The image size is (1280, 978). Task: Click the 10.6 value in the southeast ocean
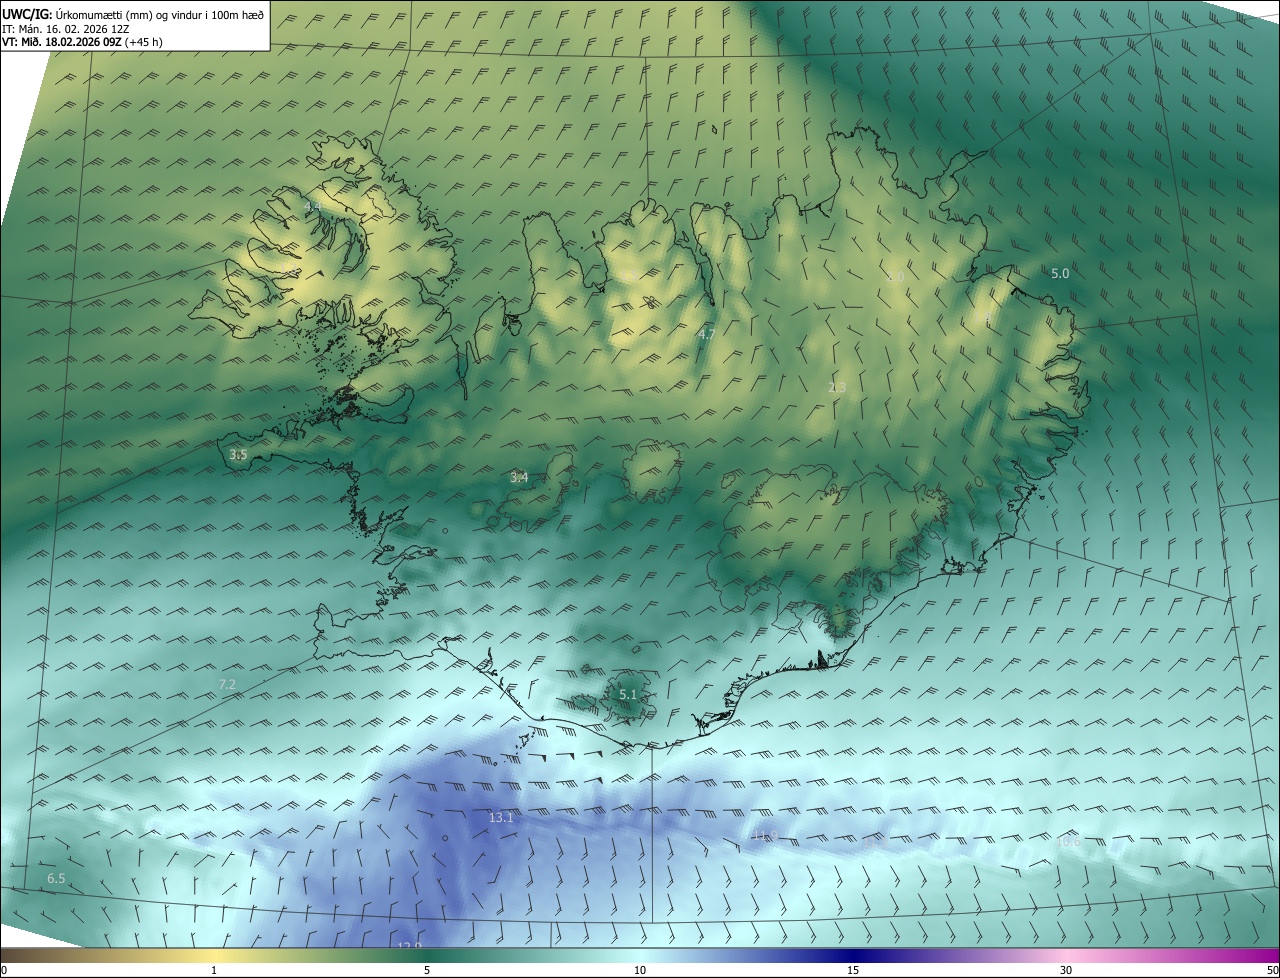1068,842
